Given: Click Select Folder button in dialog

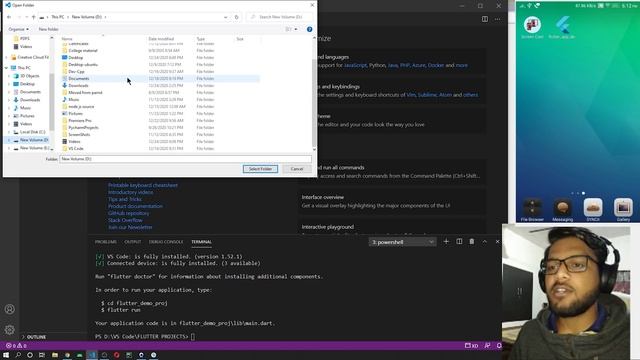Looking at the screenshot, I should [x=260, y=169].
